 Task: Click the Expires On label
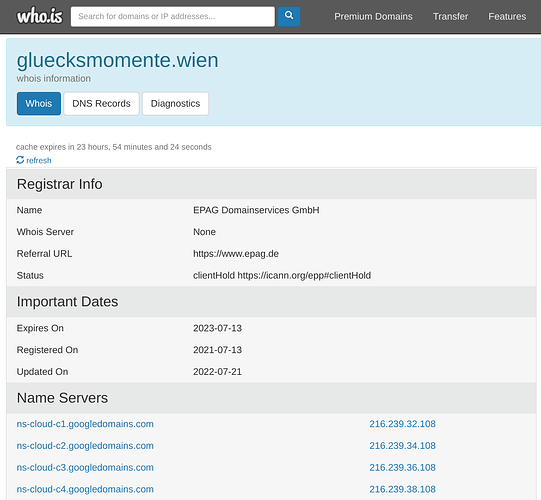40,328
